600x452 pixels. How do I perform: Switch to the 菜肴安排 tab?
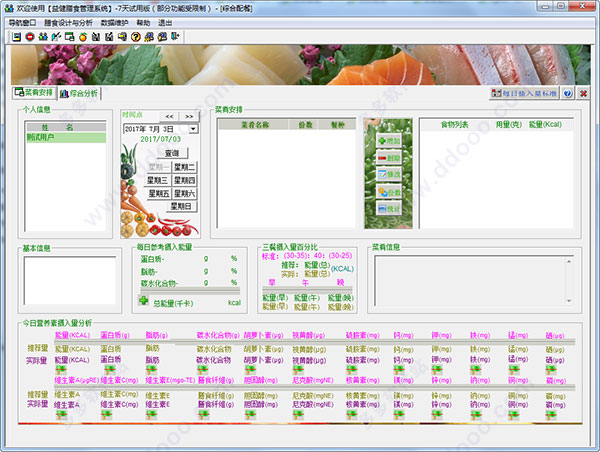tap(34, 93)
